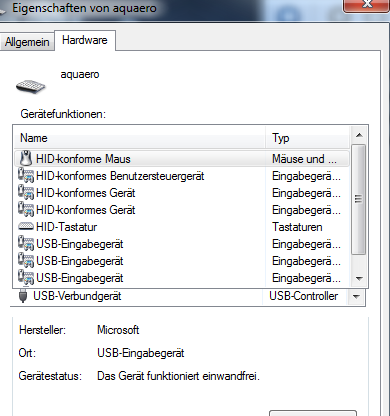The height and width of the screenshot is (416, 390).
Task: Click the Tastaturen type cell
Action: tap(297, 227)
